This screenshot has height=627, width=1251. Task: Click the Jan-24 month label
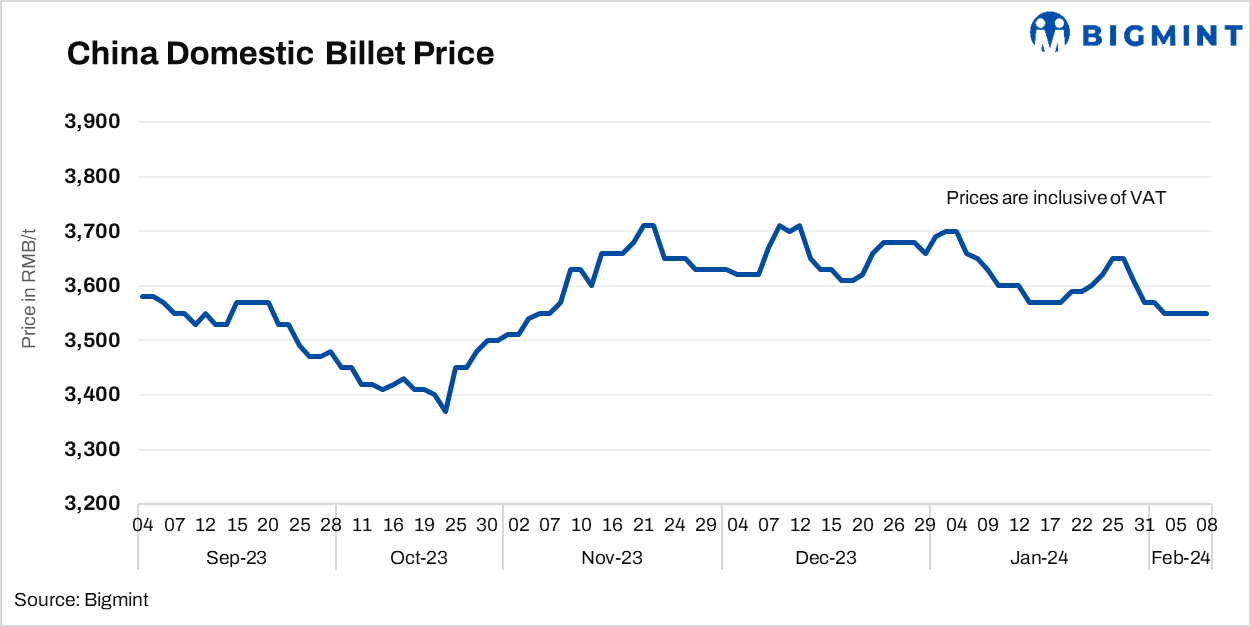(1038, 557)
